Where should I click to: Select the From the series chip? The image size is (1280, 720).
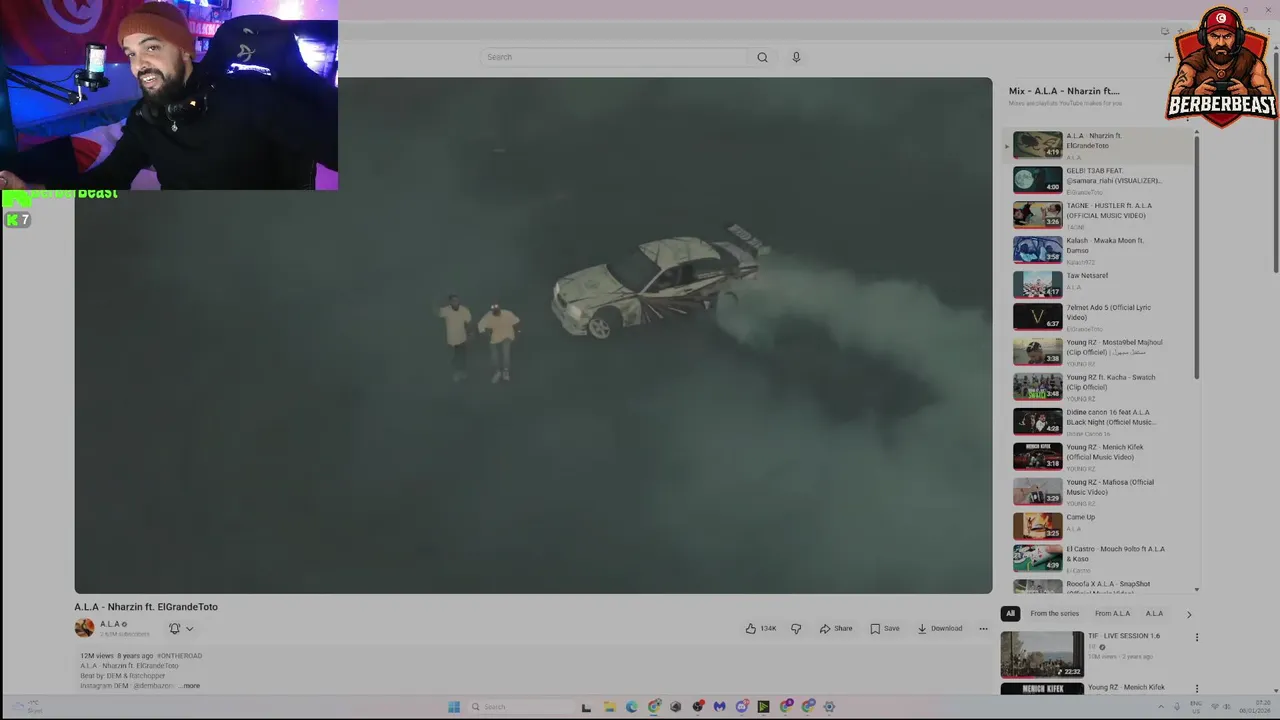[x=1054, y=613]
